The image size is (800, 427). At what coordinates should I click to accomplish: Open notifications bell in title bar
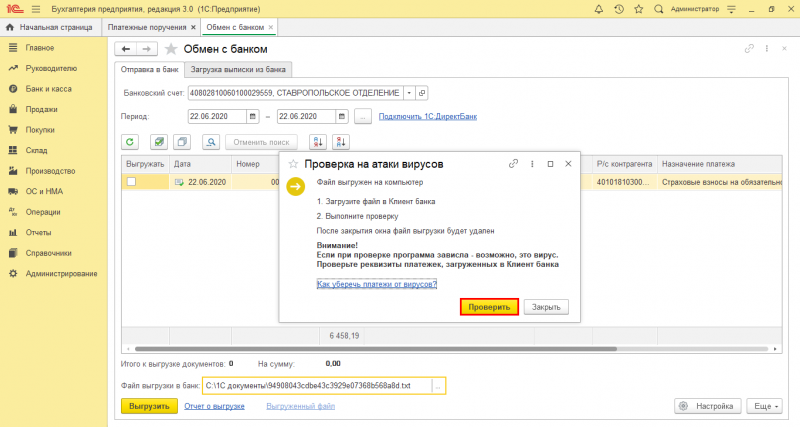tap(598, 9)
